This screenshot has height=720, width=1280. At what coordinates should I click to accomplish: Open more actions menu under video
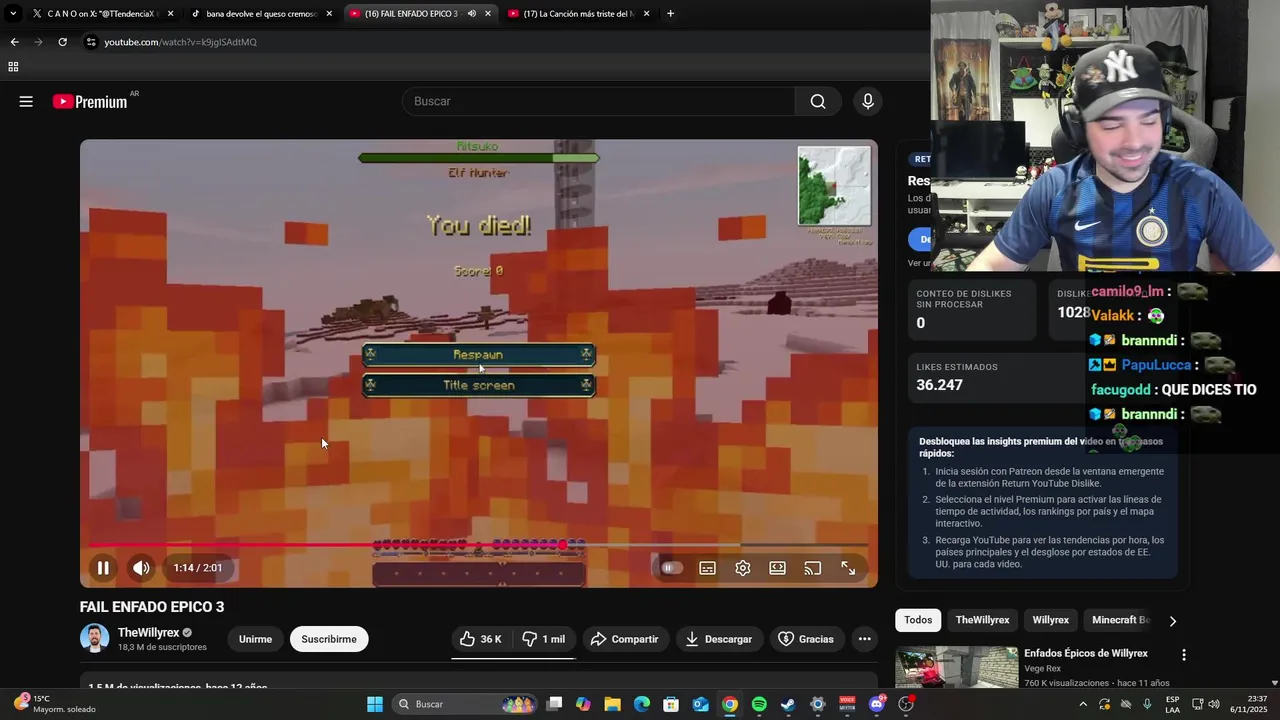(x=864, y=639)
